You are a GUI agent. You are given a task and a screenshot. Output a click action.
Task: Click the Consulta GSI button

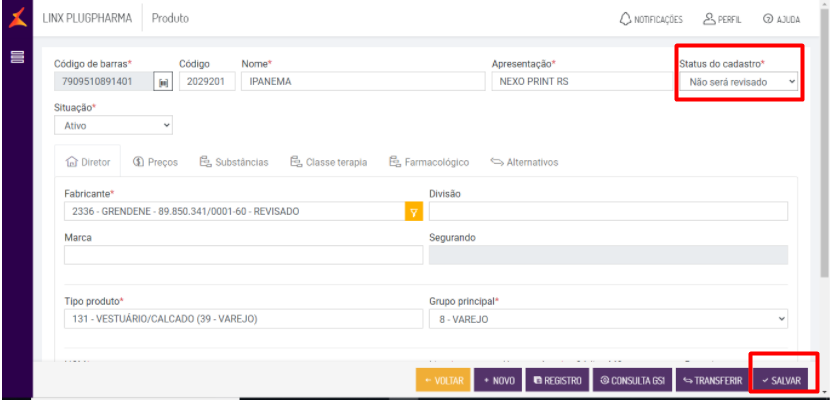point(632,380)
